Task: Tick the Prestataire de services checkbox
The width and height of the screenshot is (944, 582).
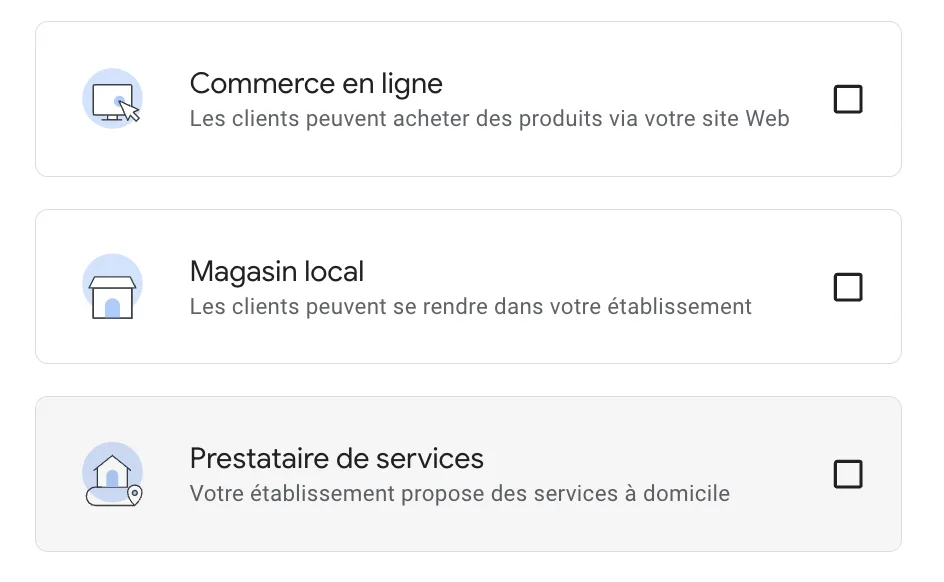Action: click(848, 474)
